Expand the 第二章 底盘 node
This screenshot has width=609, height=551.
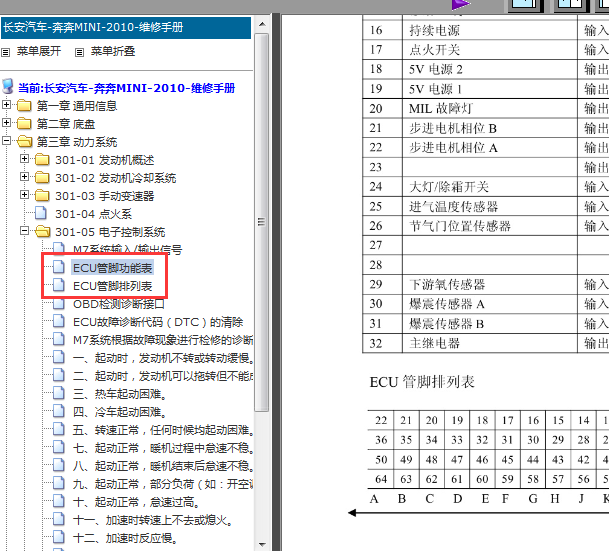(6, 123)
